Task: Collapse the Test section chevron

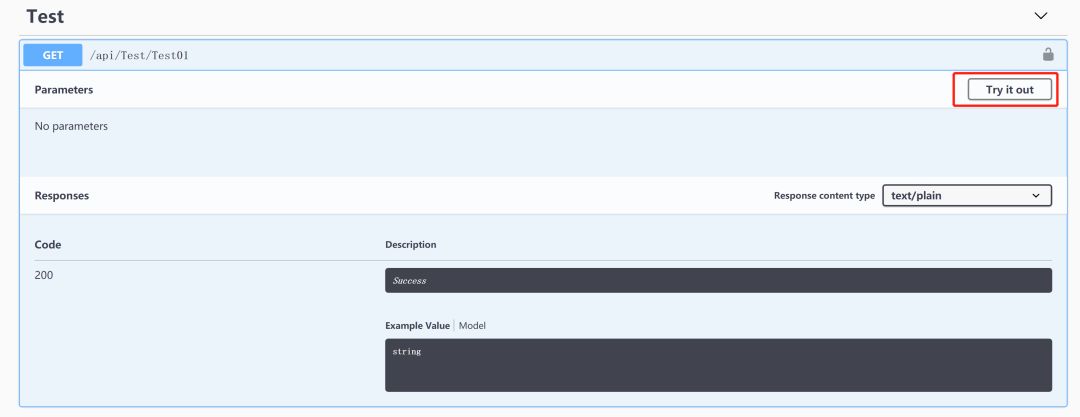Action: click(x=1040, y=16)
